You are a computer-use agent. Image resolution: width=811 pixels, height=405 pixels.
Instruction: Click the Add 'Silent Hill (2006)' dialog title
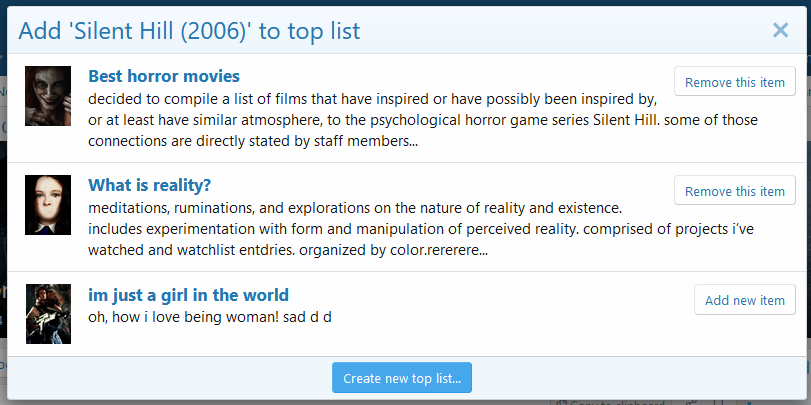pyautogui.click(x=189, y=31)
